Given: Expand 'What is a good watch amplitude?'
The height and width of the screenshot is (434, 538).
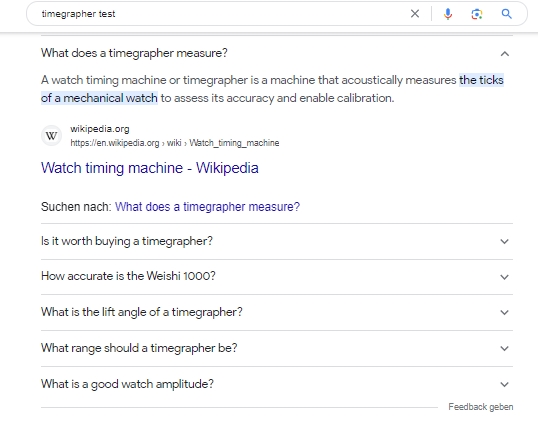Looking at the screenshot, I should pyautogui.click(x=277, y=384).
